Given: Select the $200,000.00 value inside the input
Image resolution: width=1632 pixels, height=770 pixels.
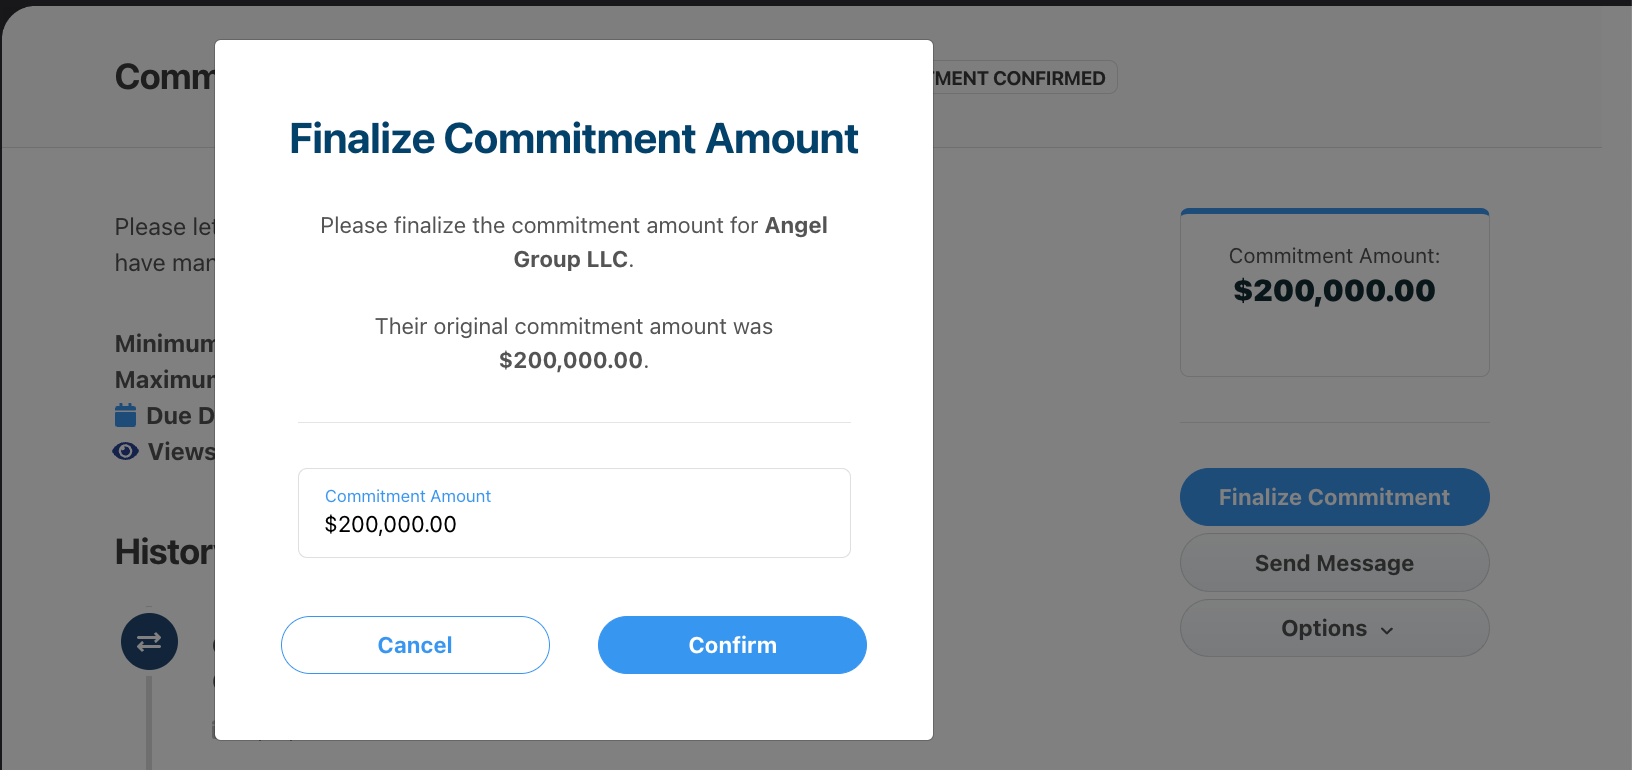Looking at the screenshot, I should pyautogui.click(x=390, y=524).
